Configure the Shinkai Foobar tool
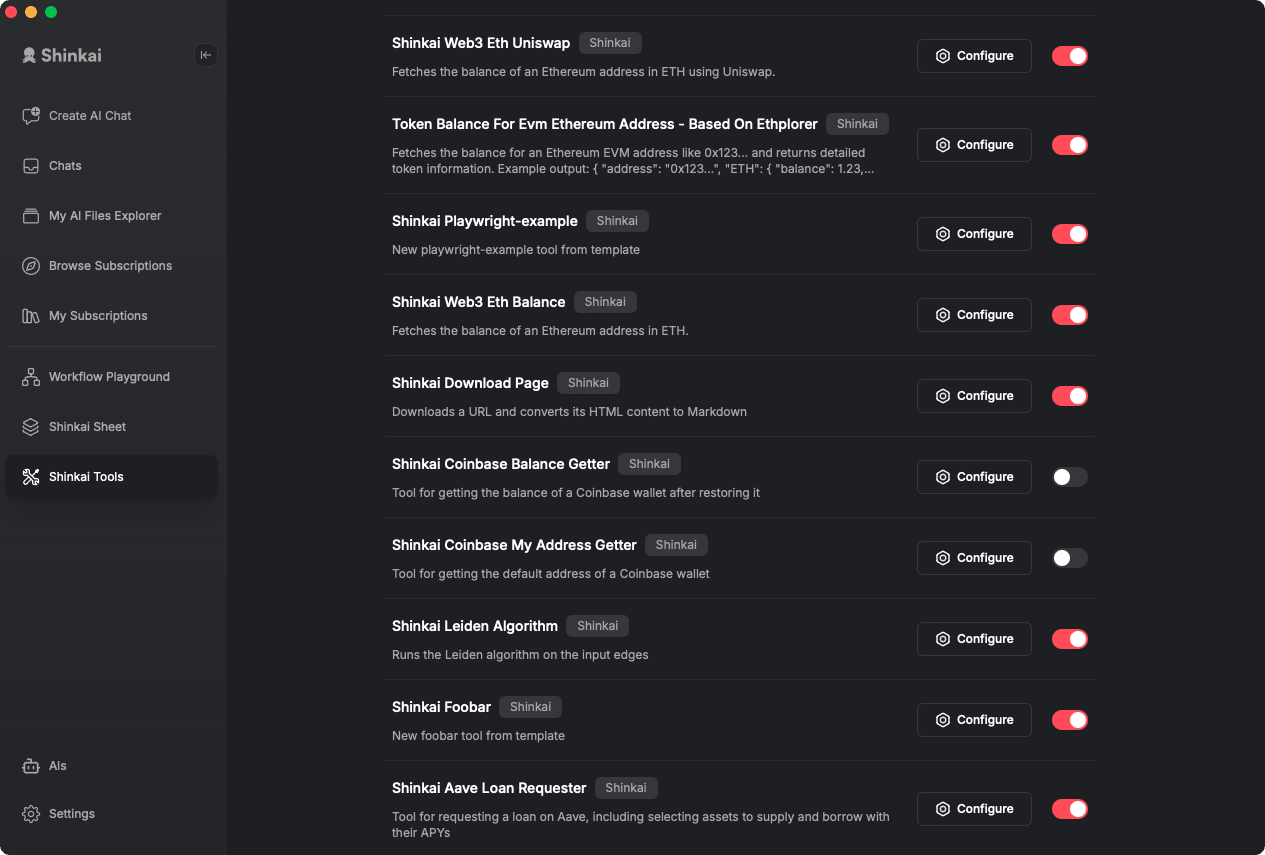 (974, 720)
